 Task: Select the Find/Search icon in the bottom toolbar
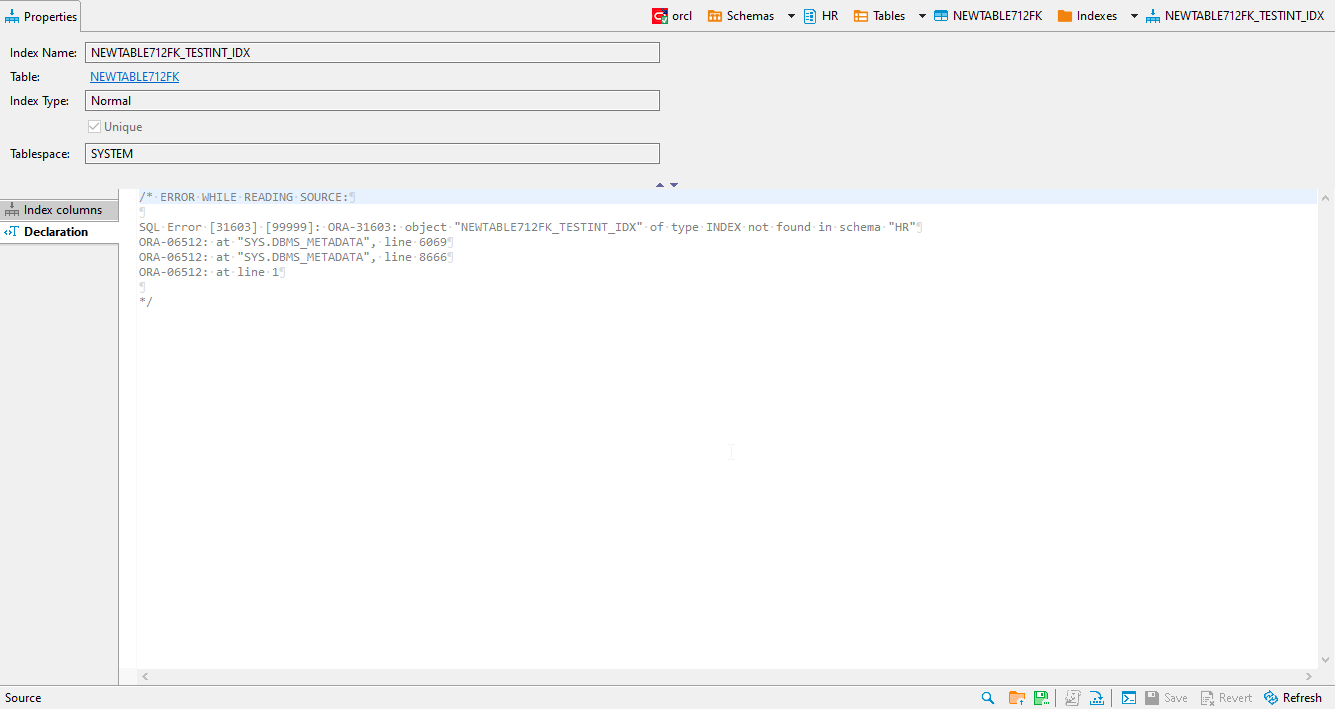pyautogui.click(x=987, y=697)
